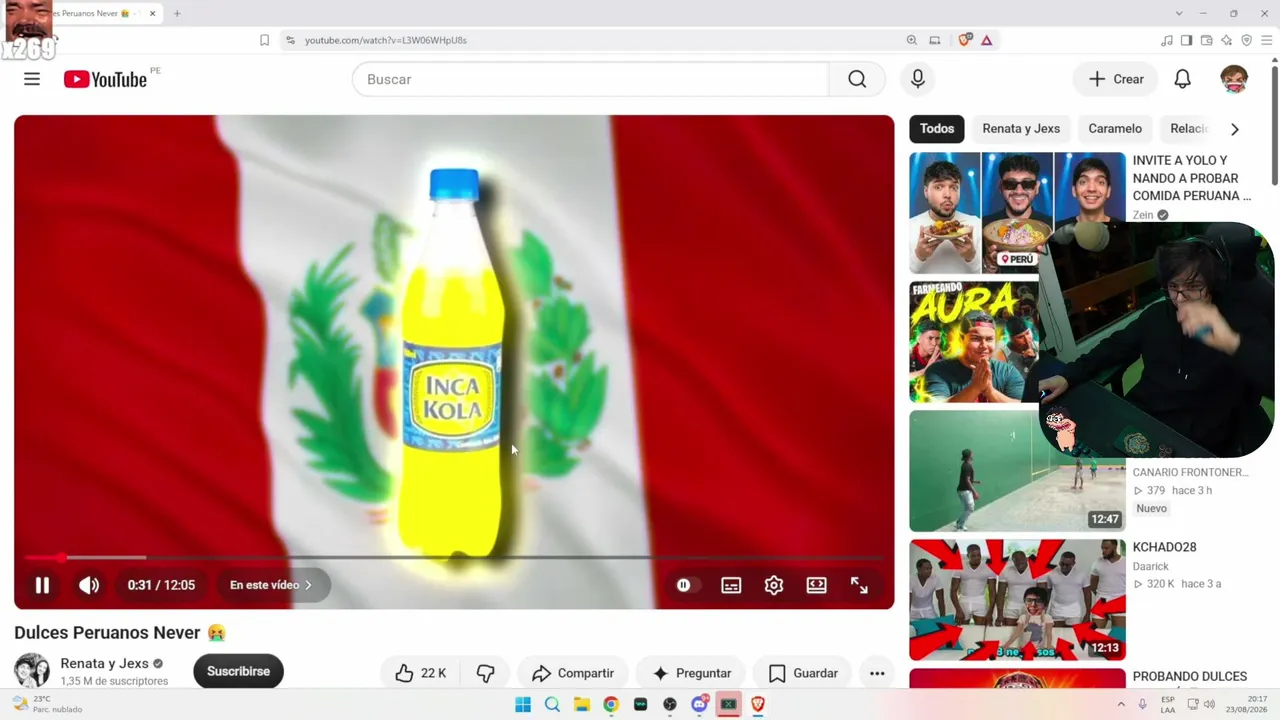Click the Compartir share button
1280x720 pixels.
click(x=573, y=673)
